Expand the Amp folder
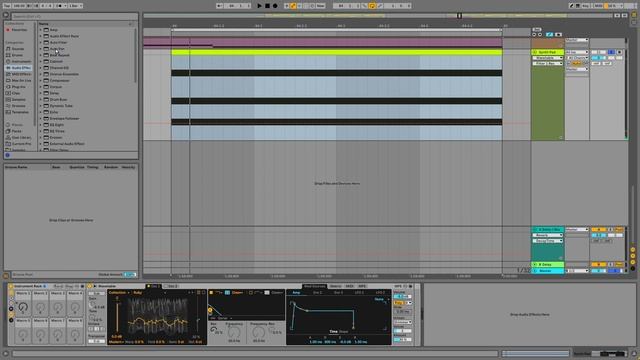 41,30
